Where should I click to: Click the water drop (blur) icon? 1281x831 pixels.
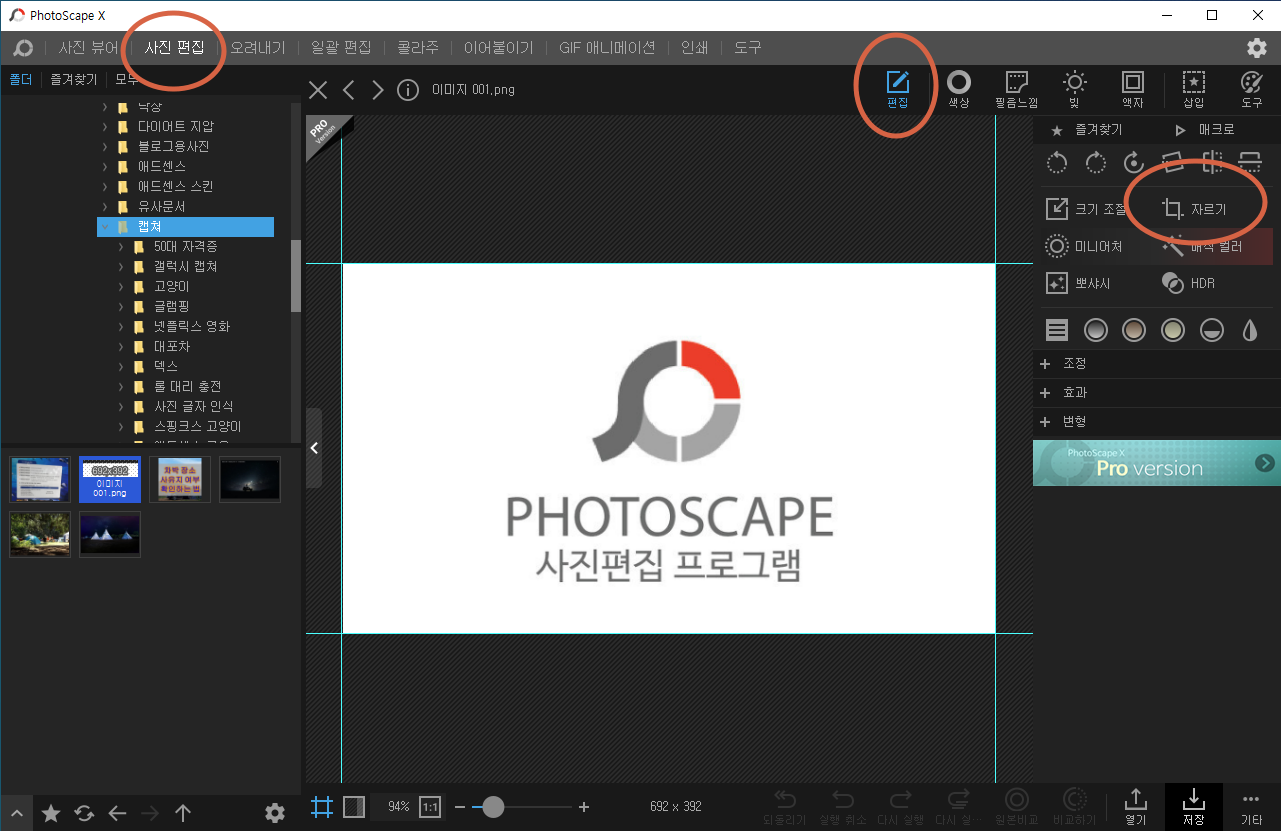coord(1250,330)
